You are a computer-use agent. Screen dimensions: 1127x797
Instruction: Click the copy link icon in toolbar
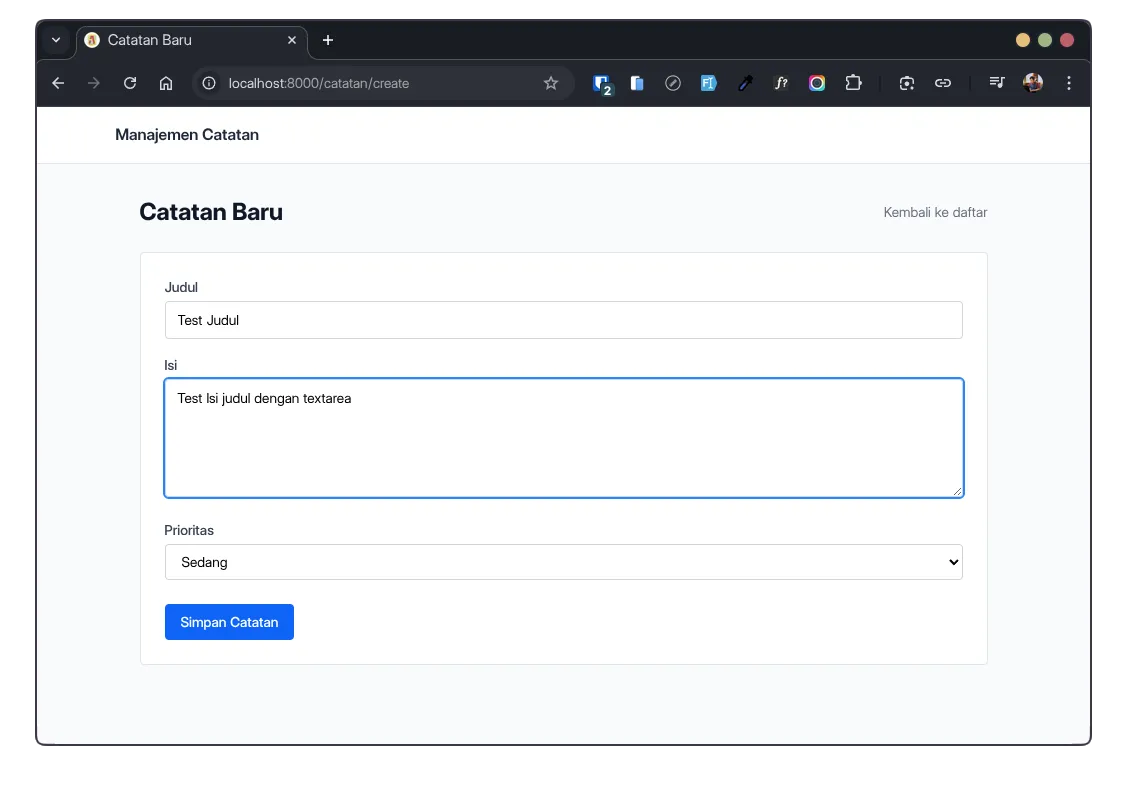(943, 83)
